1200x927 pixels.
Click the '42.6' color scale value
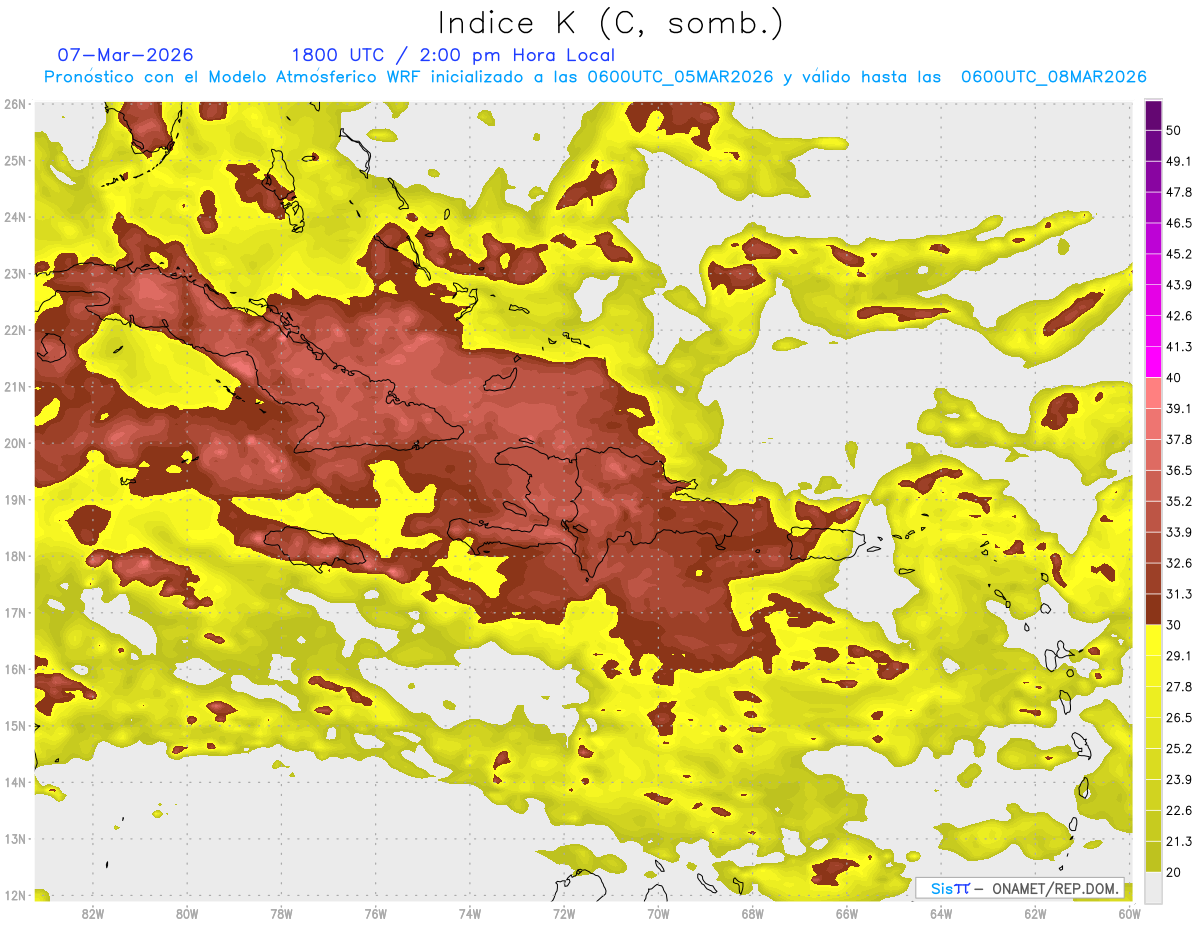[1179, 317]
